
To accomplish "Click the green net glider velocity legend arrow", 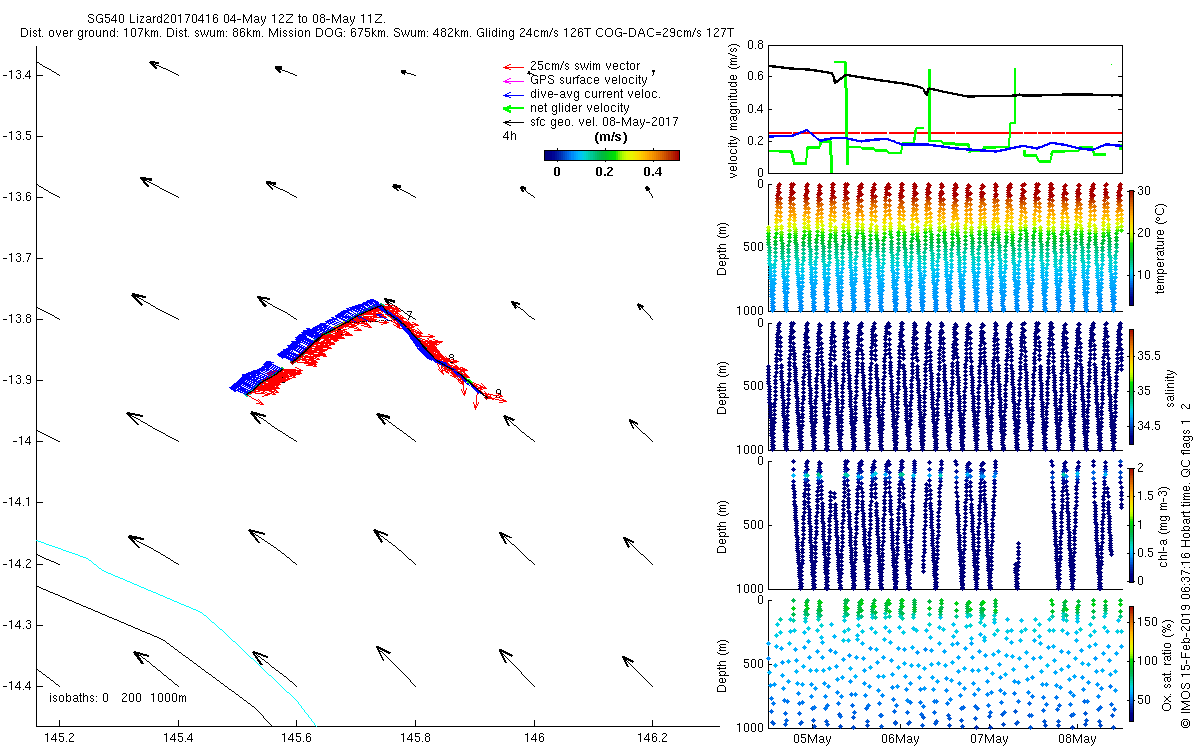I will 514,108.
